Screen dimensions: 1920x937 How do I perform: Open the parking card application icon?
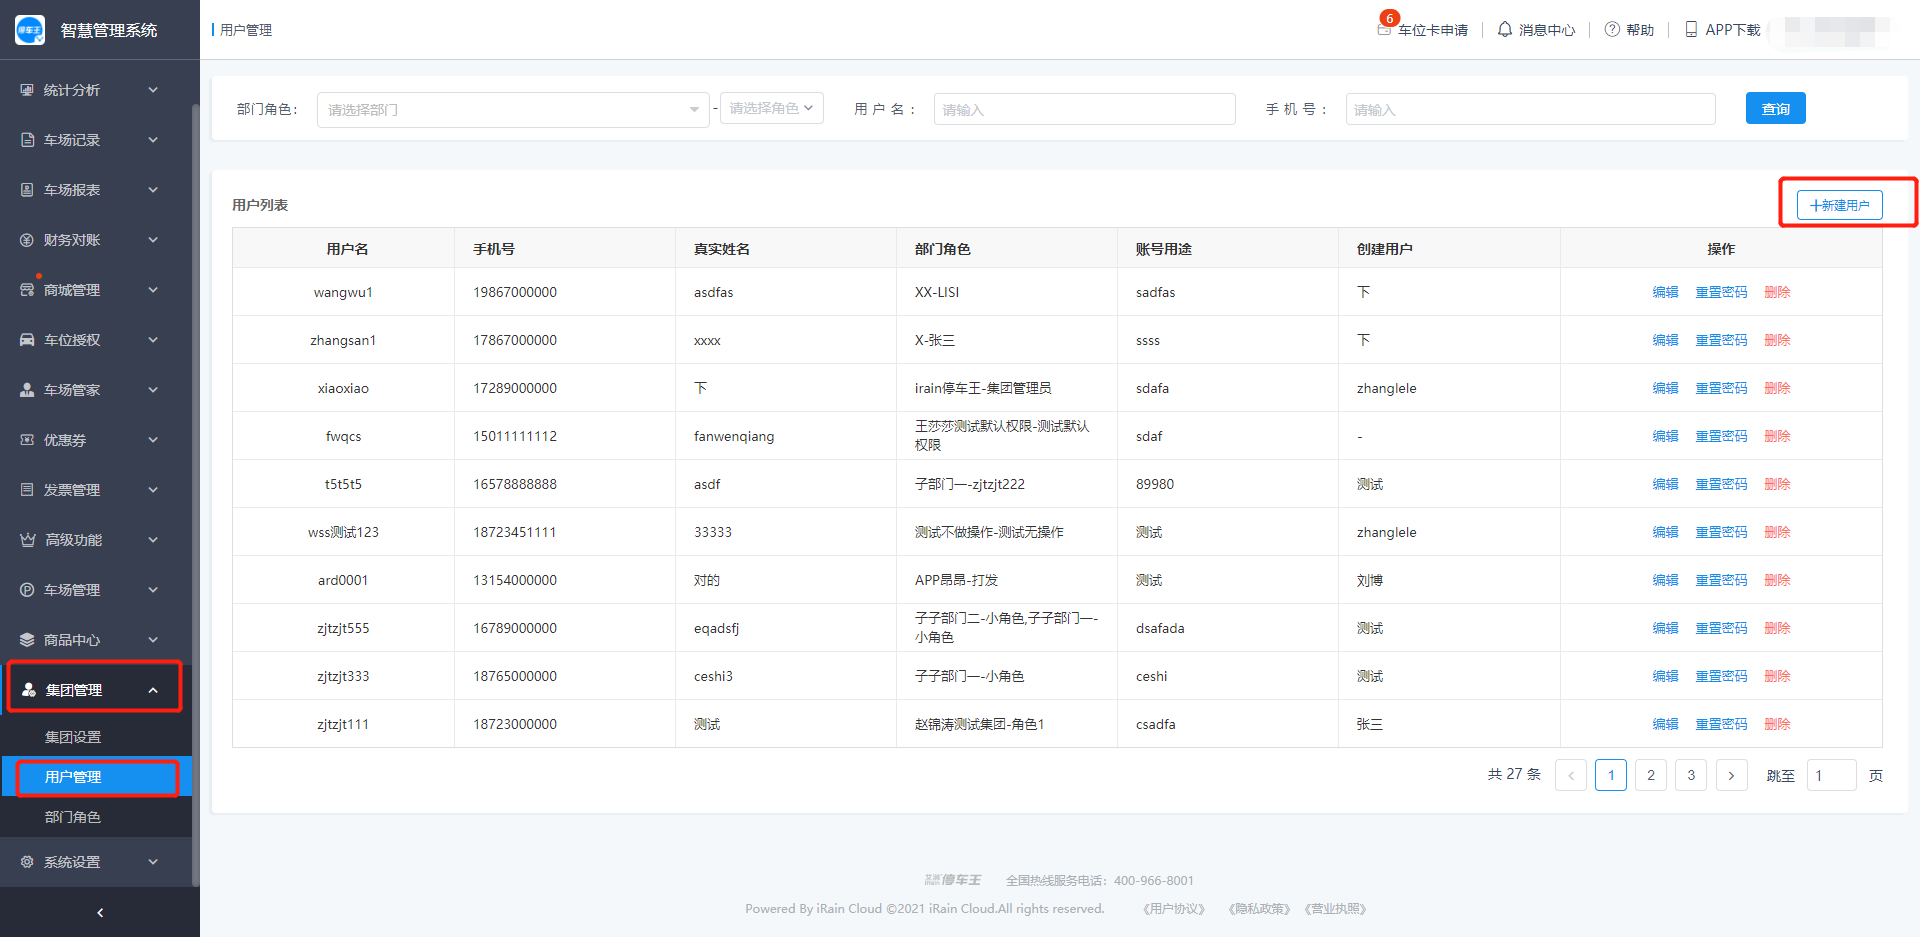1384,30
